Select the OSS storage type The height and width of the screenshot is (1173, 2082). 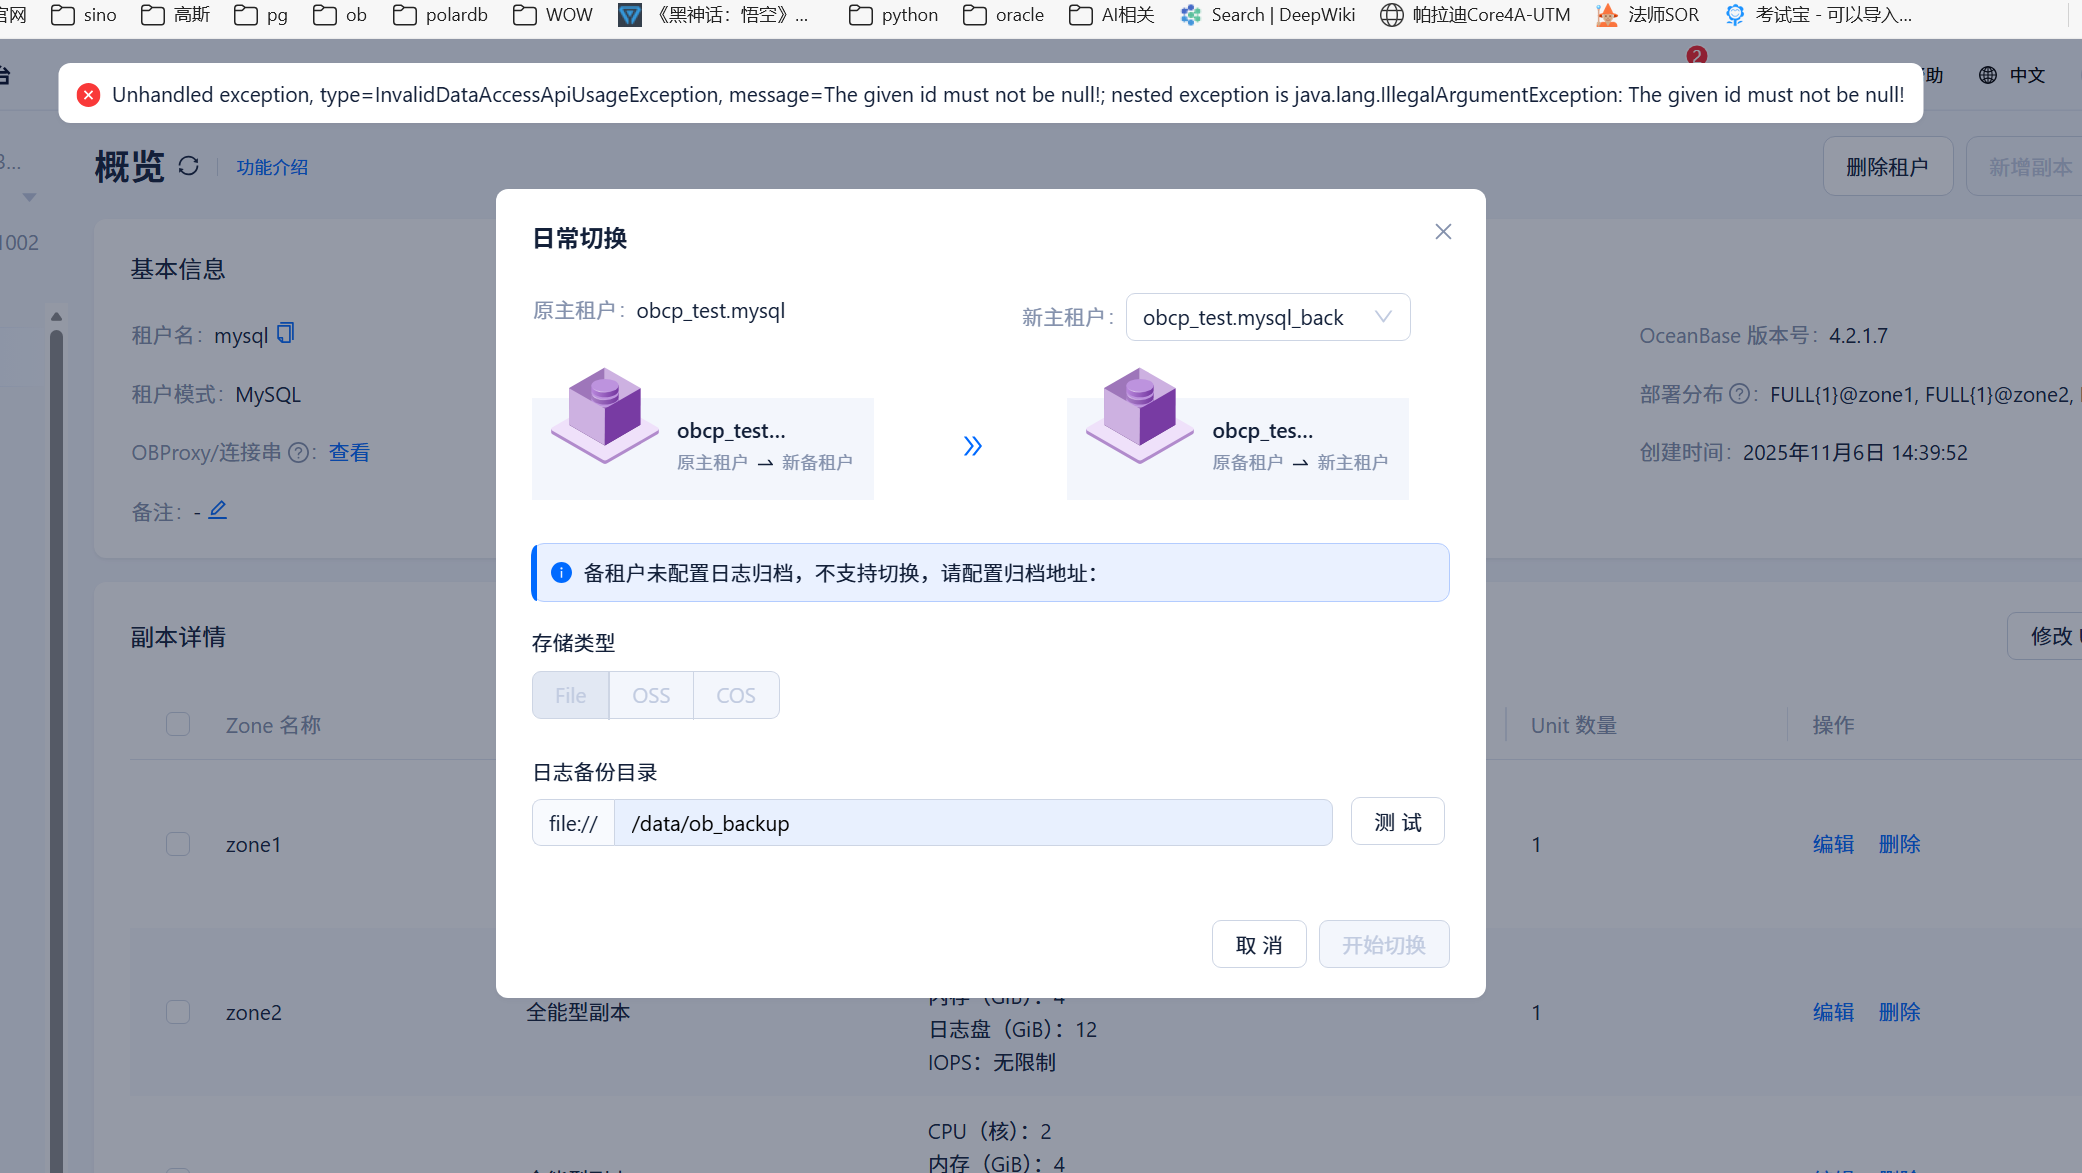pyautogui.click(x=651, y=695)
